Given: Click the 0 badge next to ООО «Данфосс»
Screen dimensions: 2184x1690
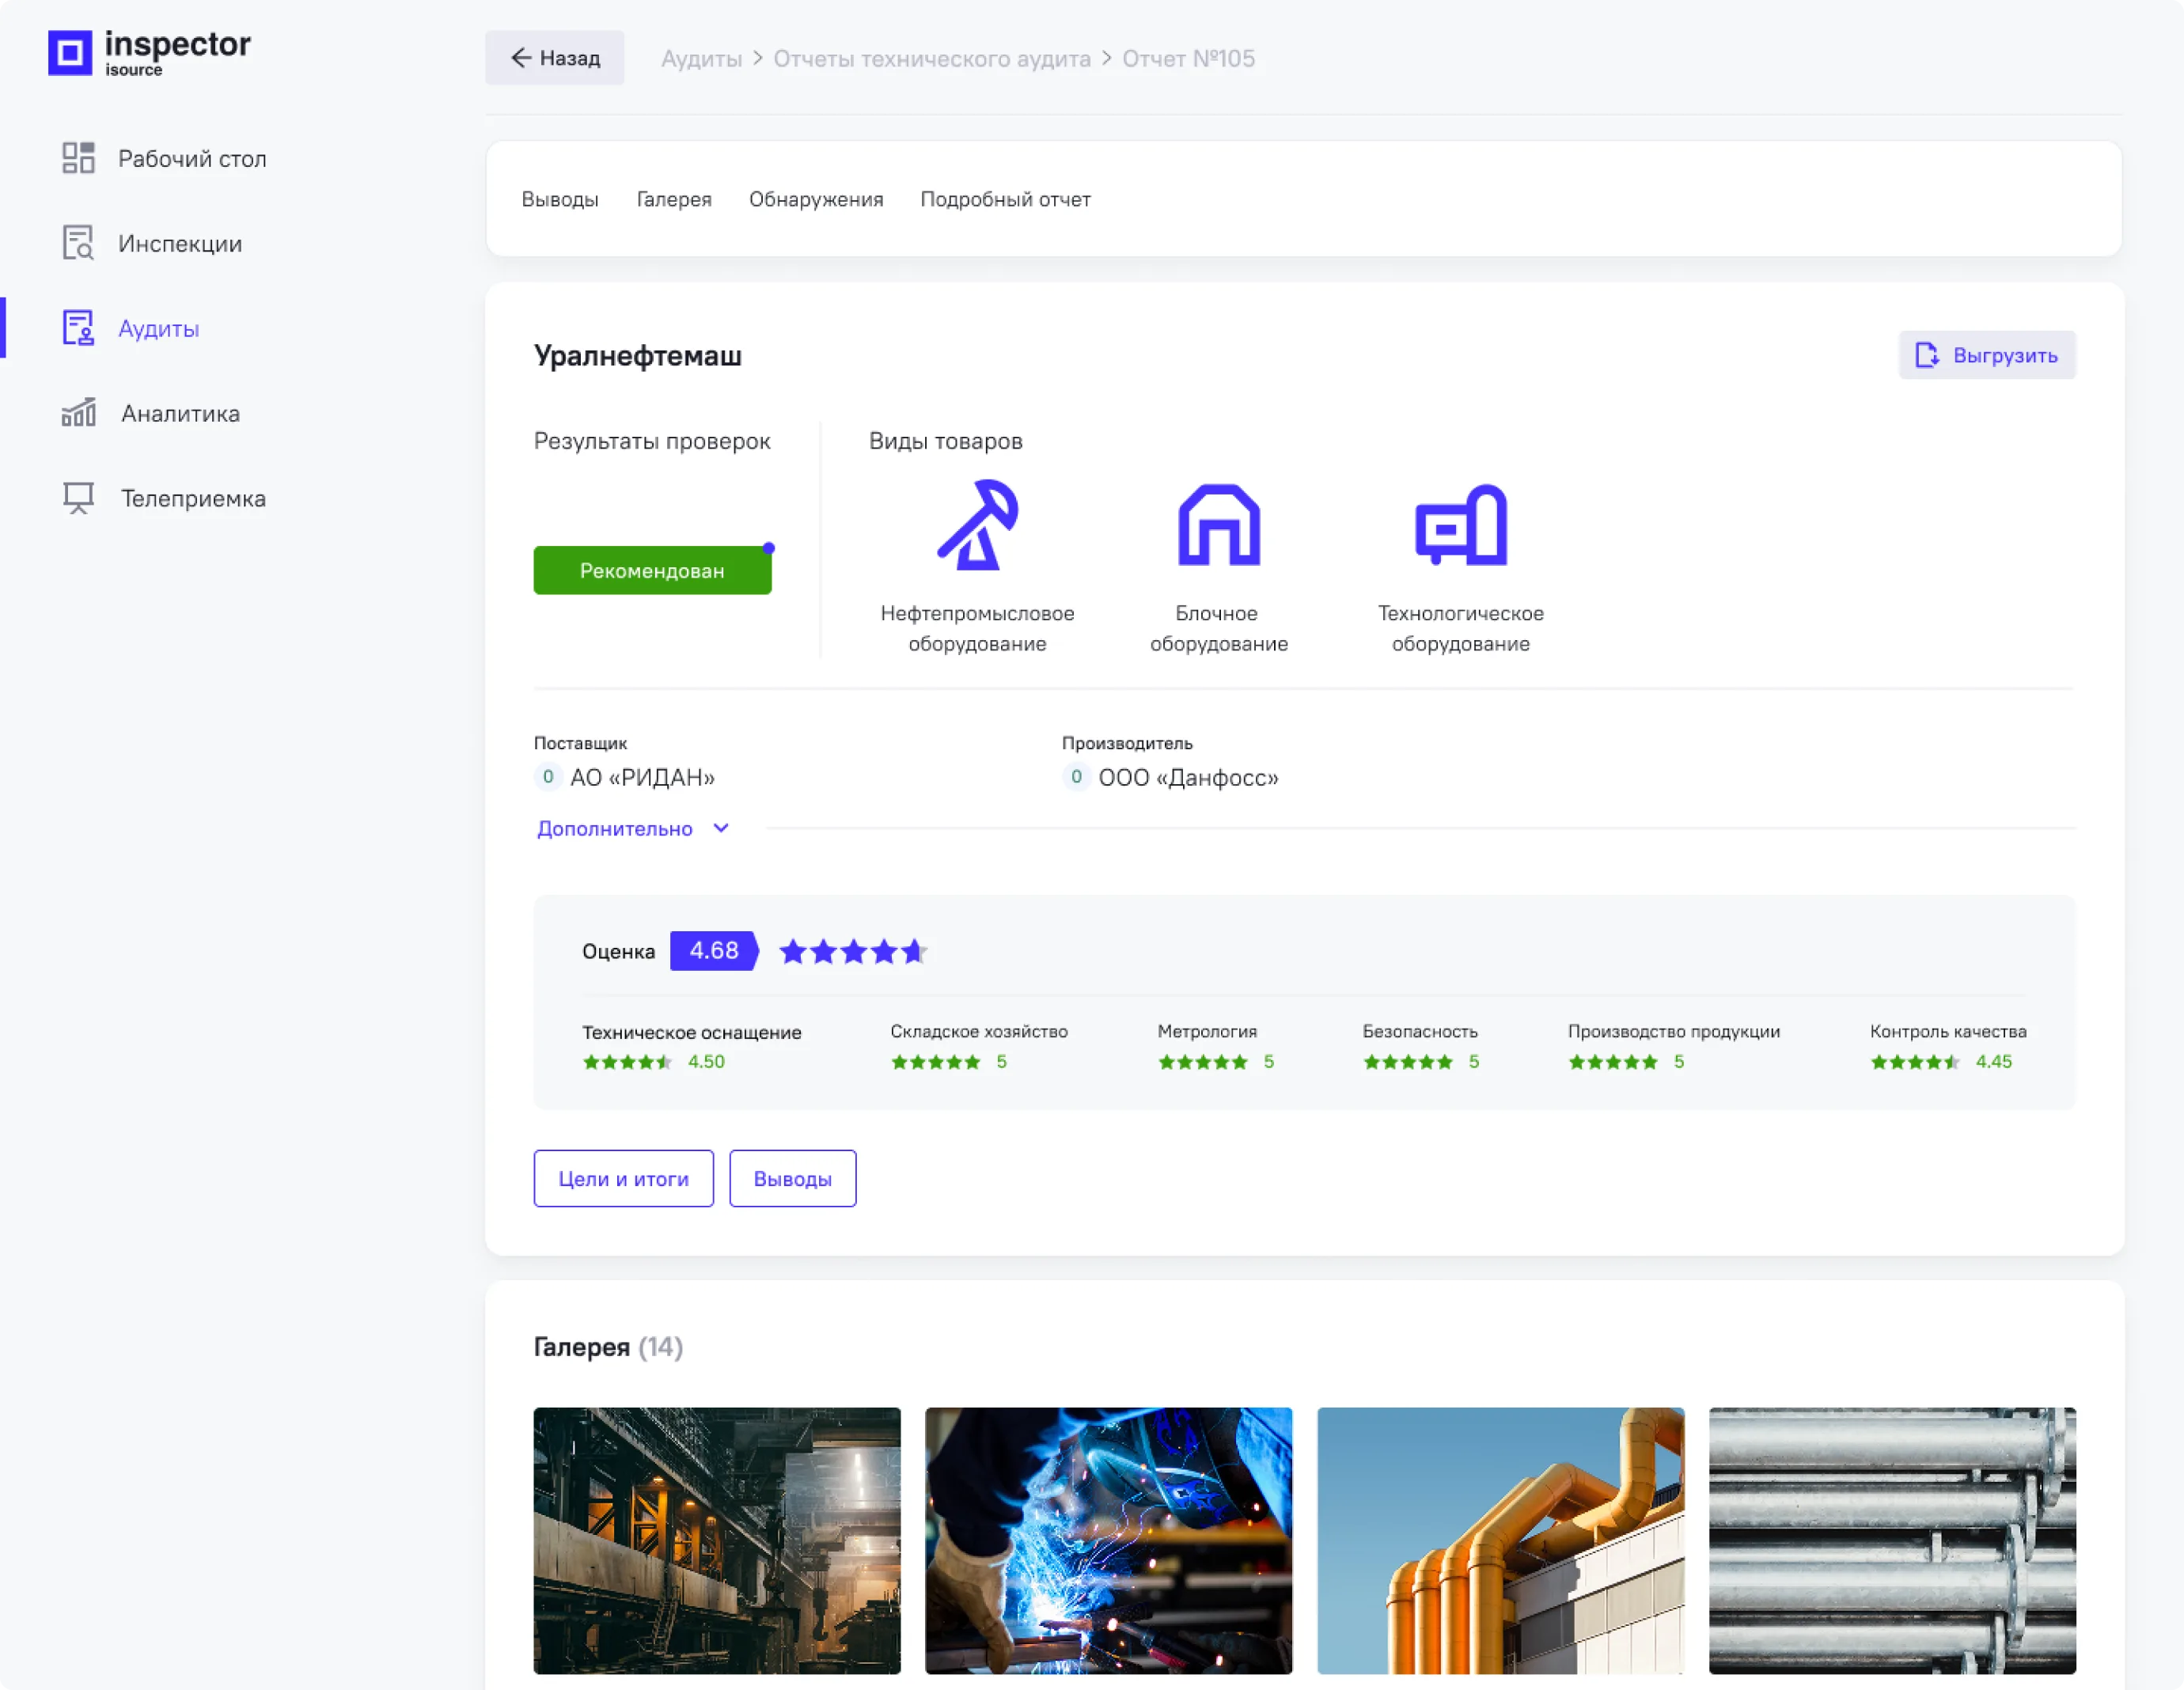Looking at the screenshot, I should (1075, 777).
